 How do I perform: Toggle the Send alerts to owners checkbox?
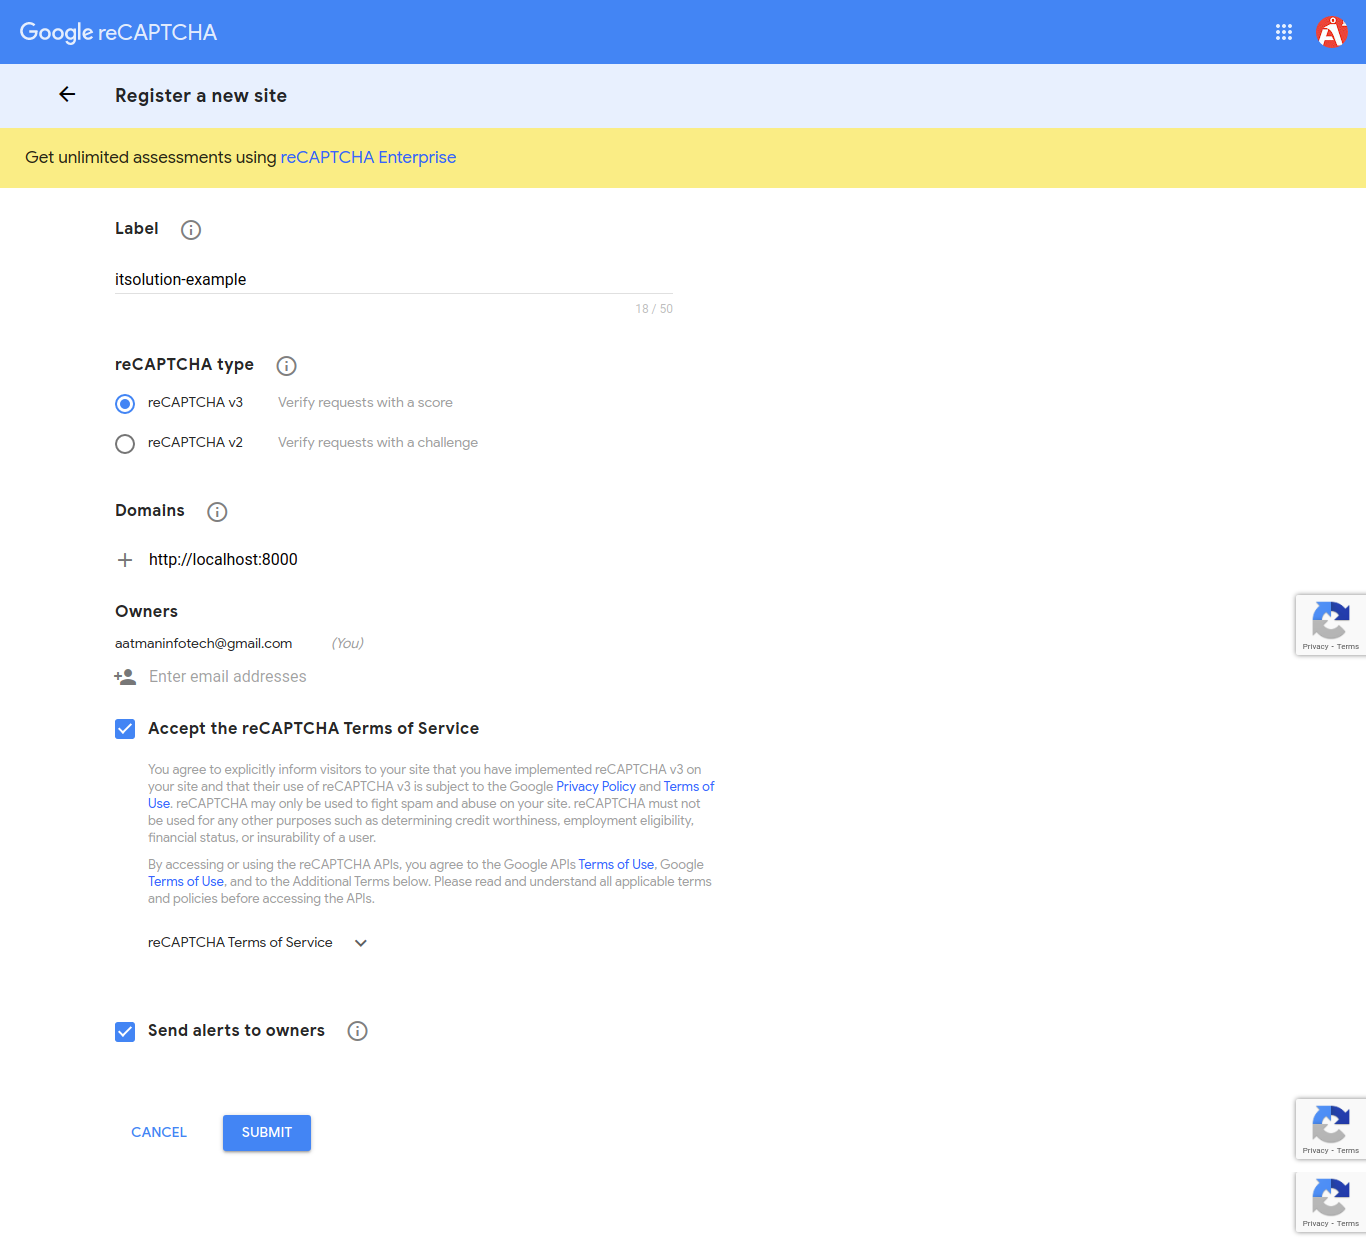click(x=125, y=1031)
